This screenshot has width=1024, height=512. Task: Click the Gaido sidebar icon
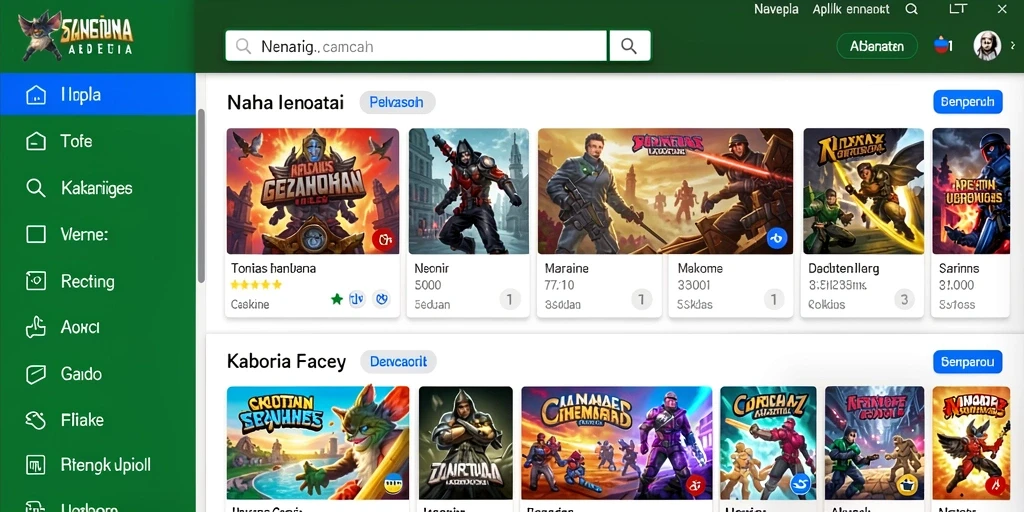(x=36, y=374)
